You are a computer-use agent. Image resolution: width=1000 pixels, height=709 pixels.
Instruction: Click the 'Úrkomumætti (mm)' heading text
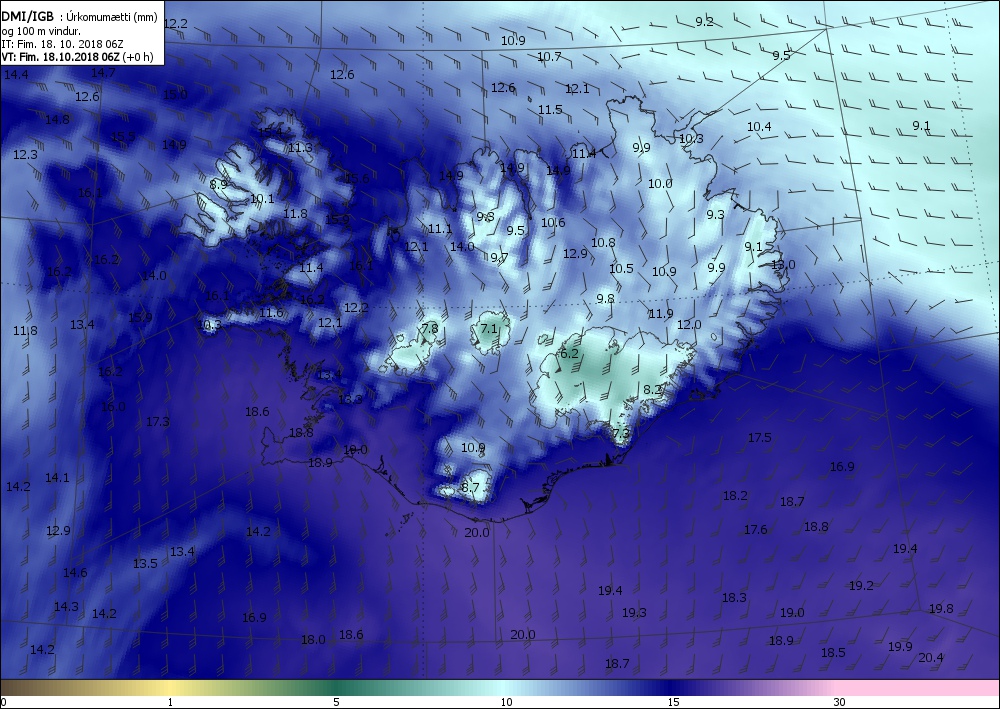click(x=112, y=17)
